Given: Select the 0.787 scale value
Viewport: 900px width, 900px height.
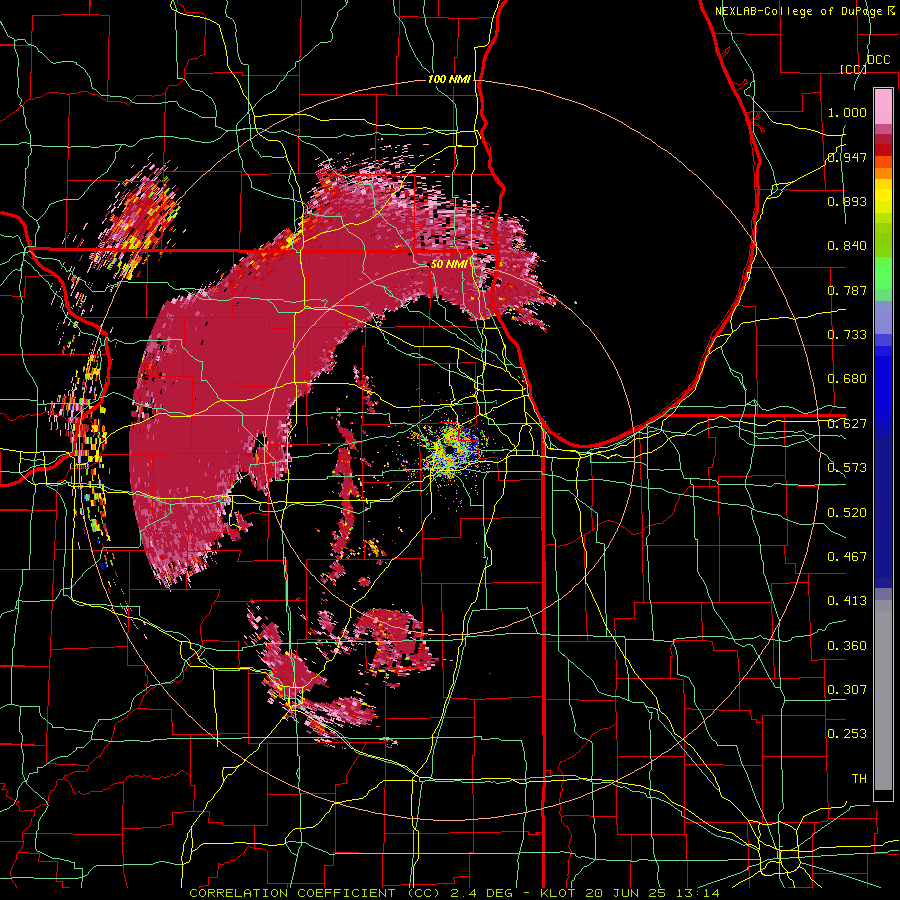Looking at the screenshot, I should [847, 290].
